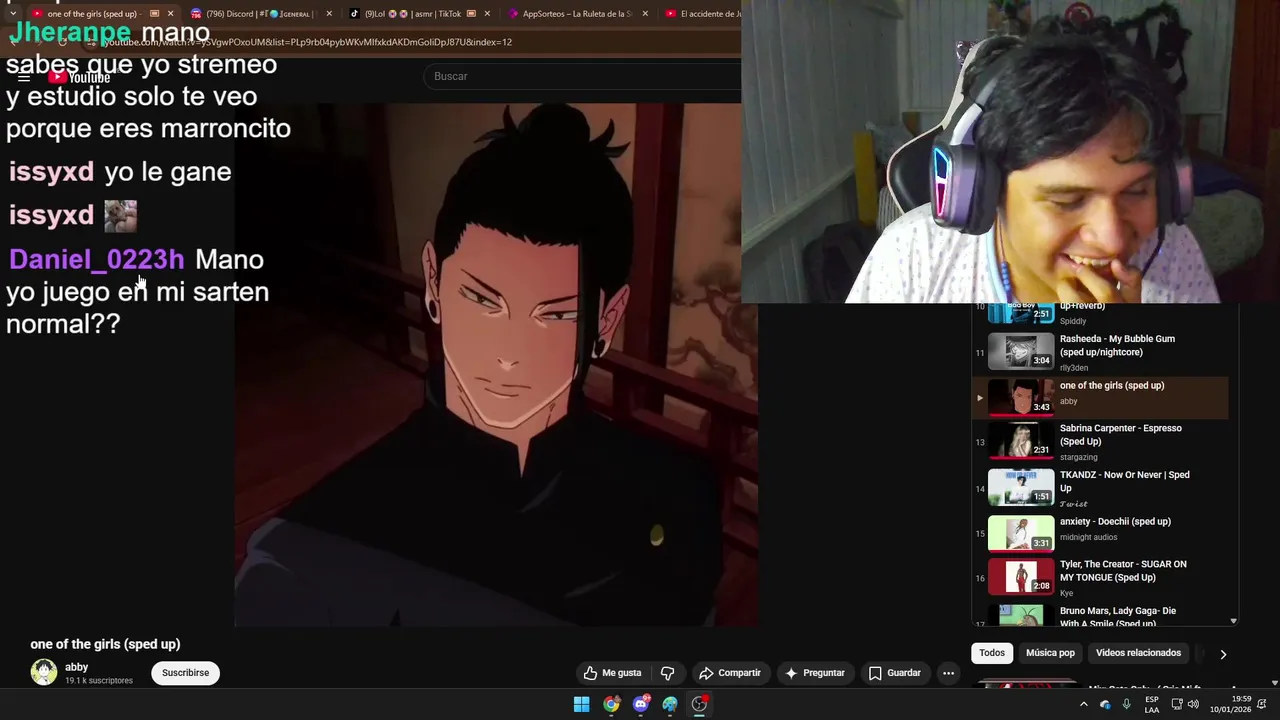Viewport: 1280px width, 720px height.
Task: Open the three-dot more actions menu
Action: coord(948,673)
